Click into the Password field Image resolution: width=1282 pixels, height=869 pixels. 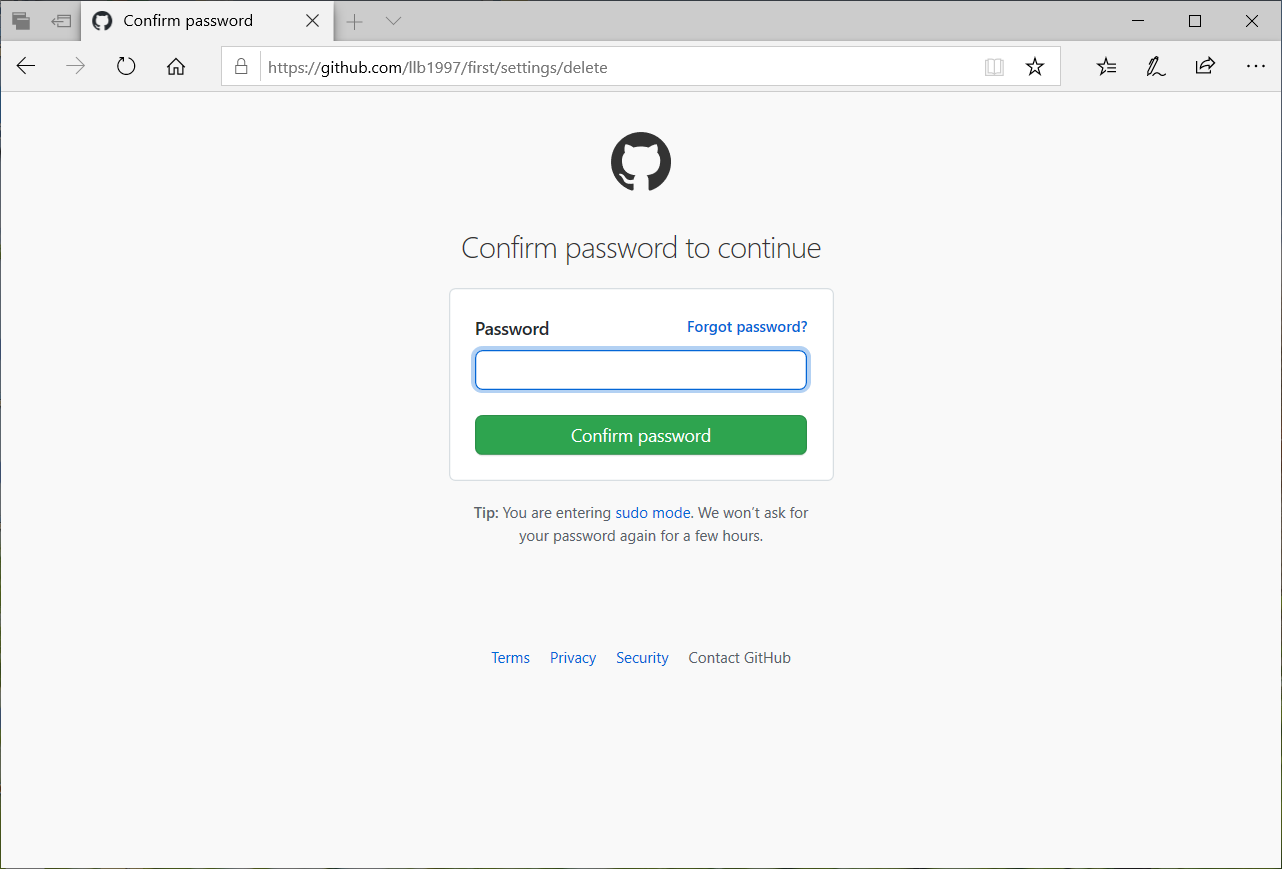pyautogui.click(x=641, y=370)
